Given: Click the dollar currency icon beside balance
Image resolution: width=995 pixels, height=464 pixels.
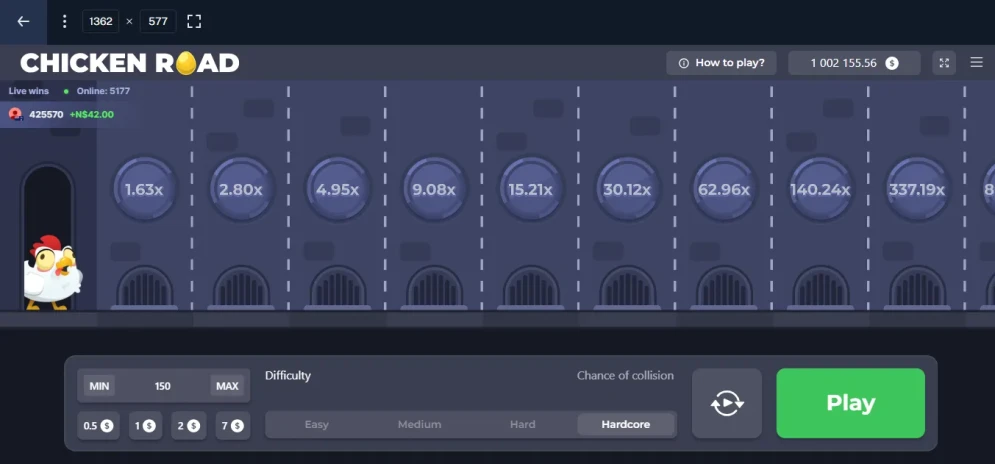Looking at the screenshot, I should tap(892, 63).
